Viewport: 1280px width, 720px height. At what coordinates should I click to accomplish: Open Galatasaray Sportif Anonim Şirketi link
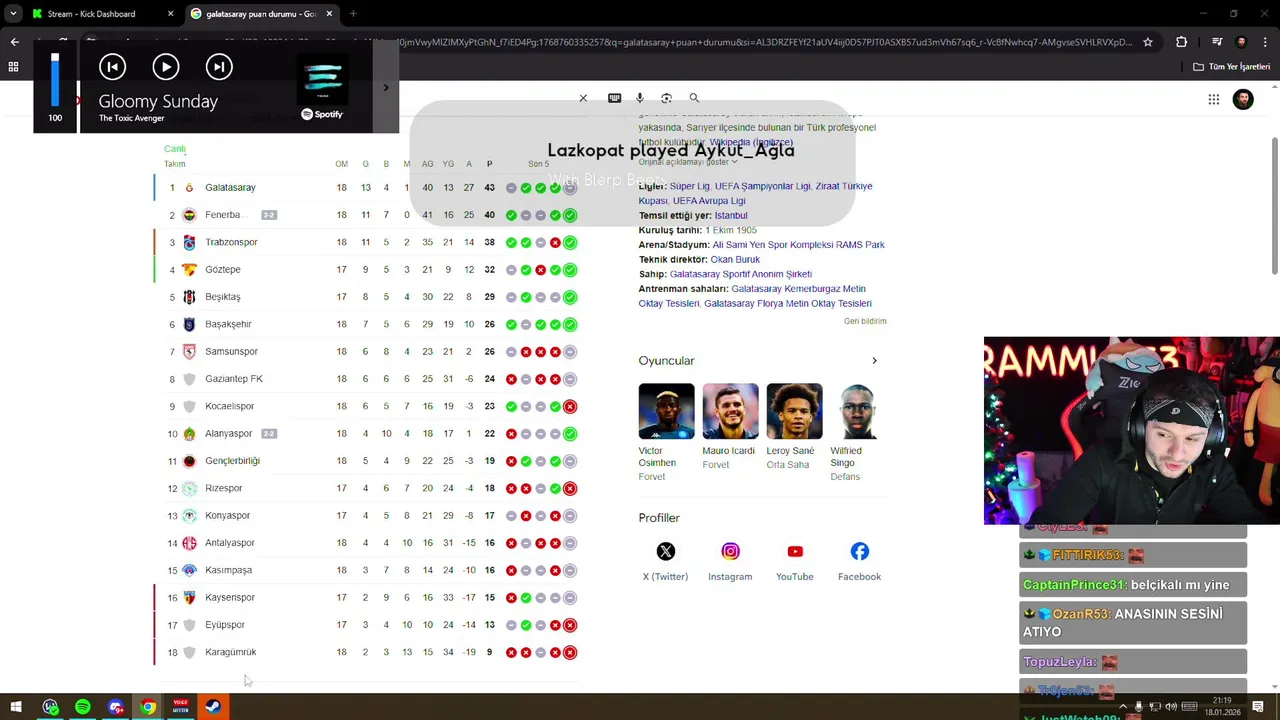pyautogui.click(x=741, y=274)
